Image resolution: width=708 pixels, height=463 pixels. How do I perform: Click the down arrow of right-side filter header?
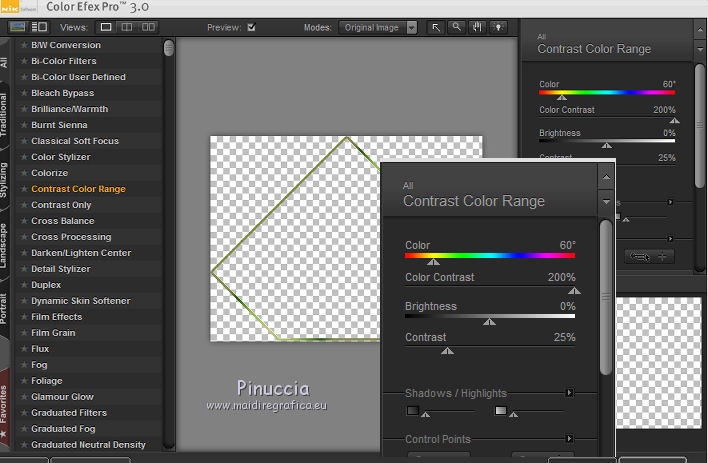(x=700, y=49)
